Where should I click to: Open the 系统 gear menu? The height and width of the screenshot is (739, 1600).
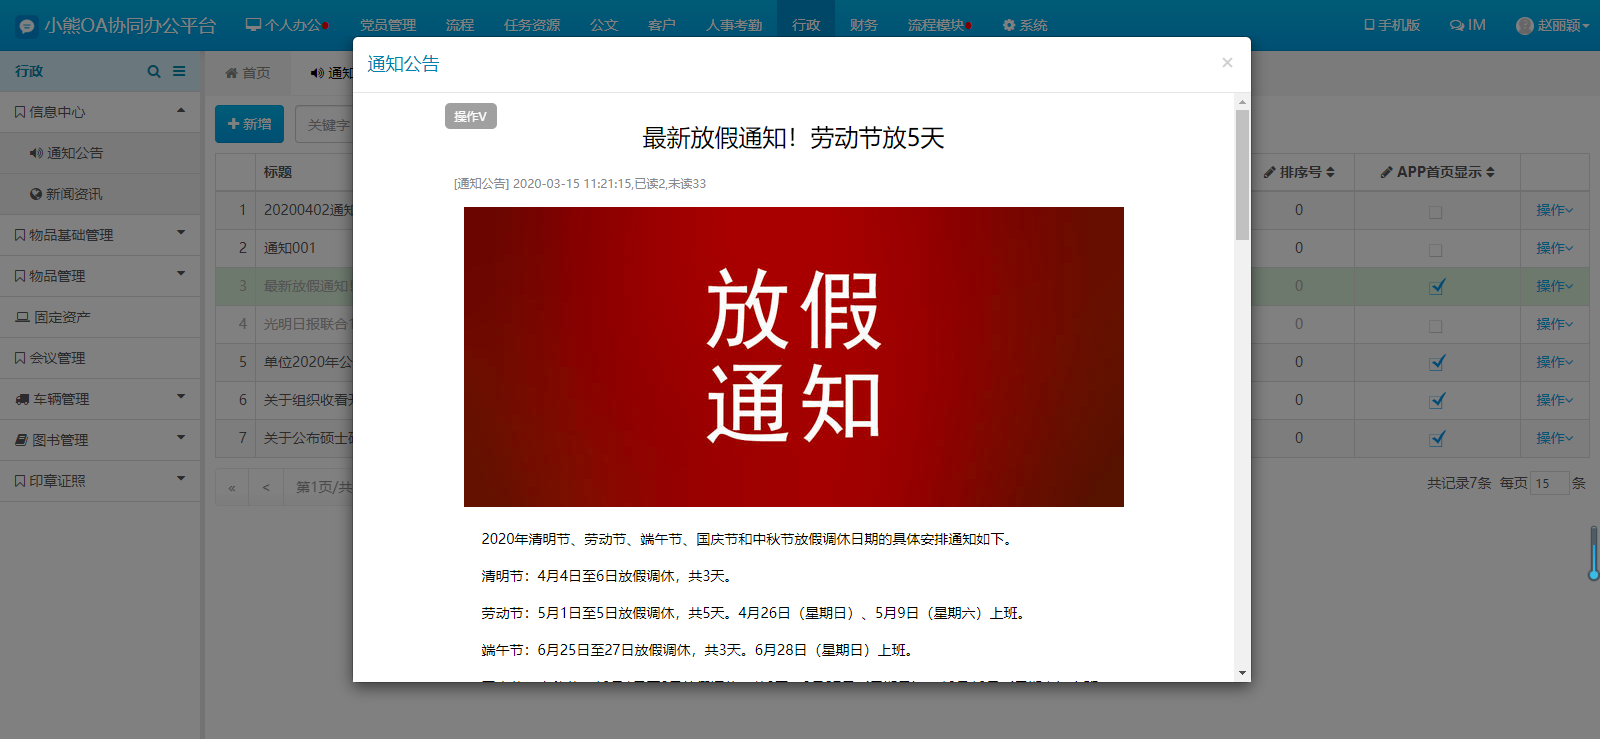coord(1025,25)
